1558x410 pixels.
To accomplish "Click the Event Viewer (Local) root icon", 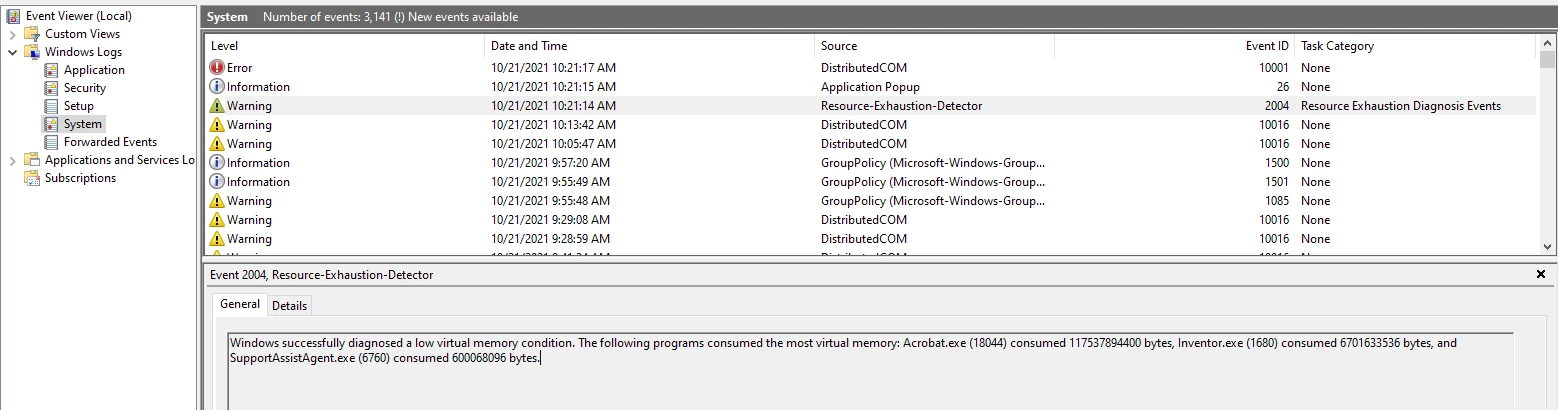I will point(13,16).
